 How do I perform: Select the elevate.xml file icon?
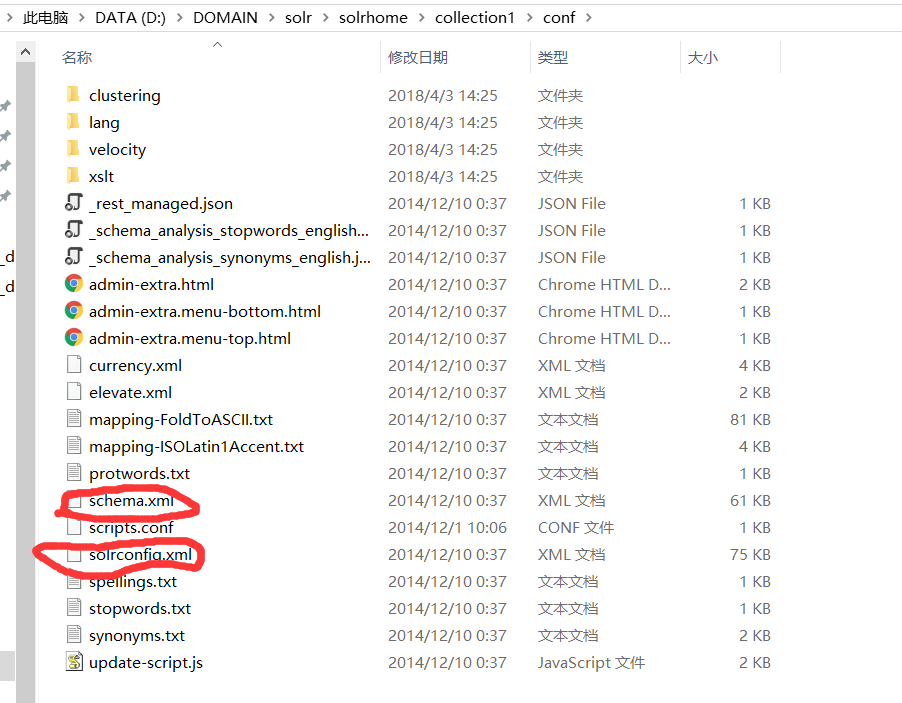[x=74, y=392]
